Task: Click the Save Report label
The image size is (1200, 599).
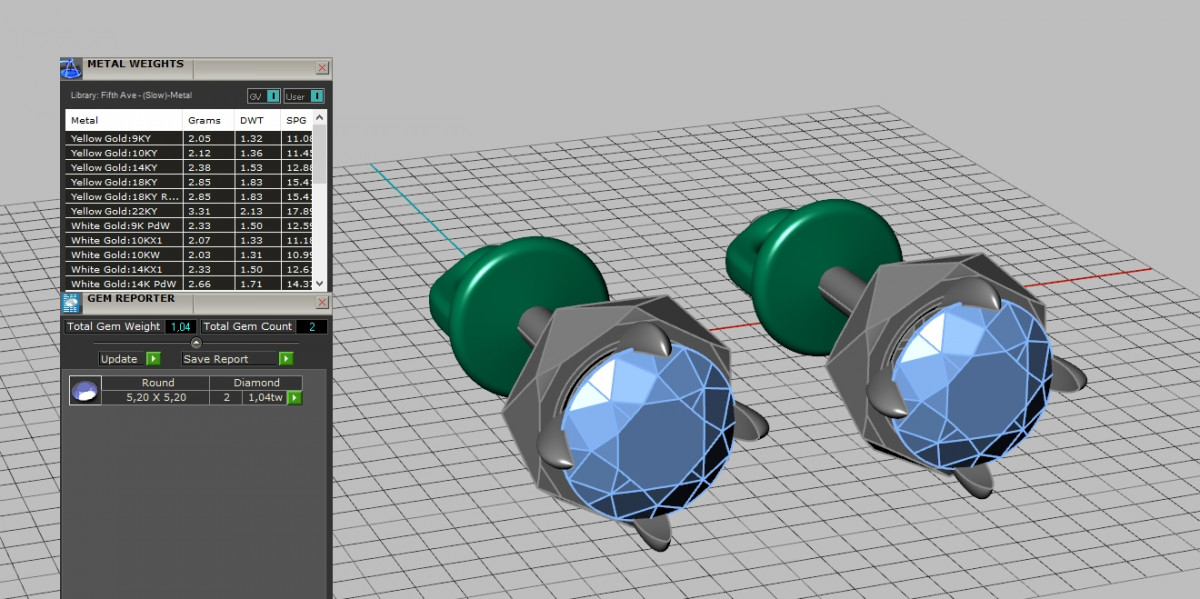Action: 230,358
